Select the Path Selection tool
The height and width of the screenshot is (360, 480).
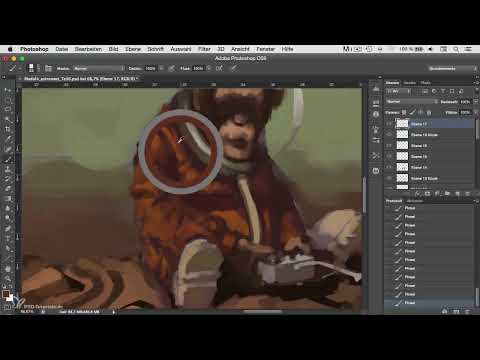pyautogui.click(x=8, y=248)
